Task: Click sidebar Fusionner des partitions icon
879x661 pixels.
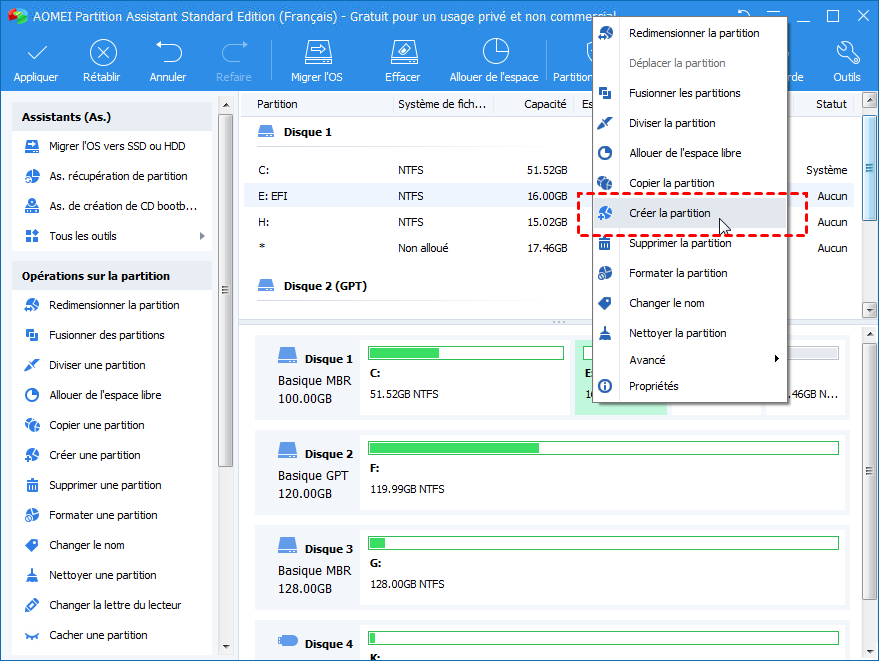Action: click(x=32, y=335)
